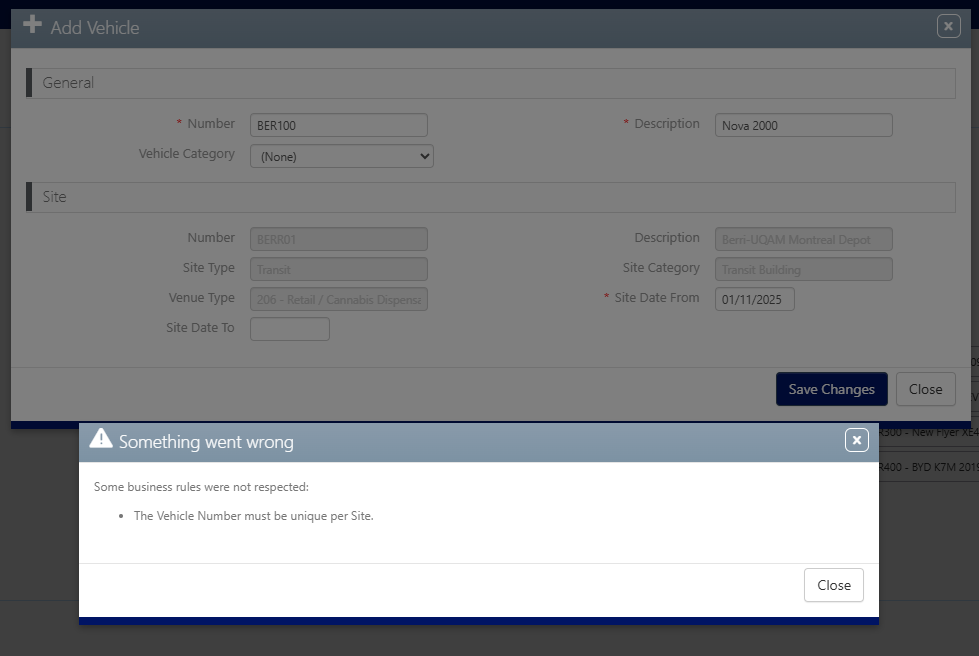Viewport: 979px width, 656px height.
Task: Click the Vehicle Number unique error message
Action: pyautogui.click(x=253, y=516)
